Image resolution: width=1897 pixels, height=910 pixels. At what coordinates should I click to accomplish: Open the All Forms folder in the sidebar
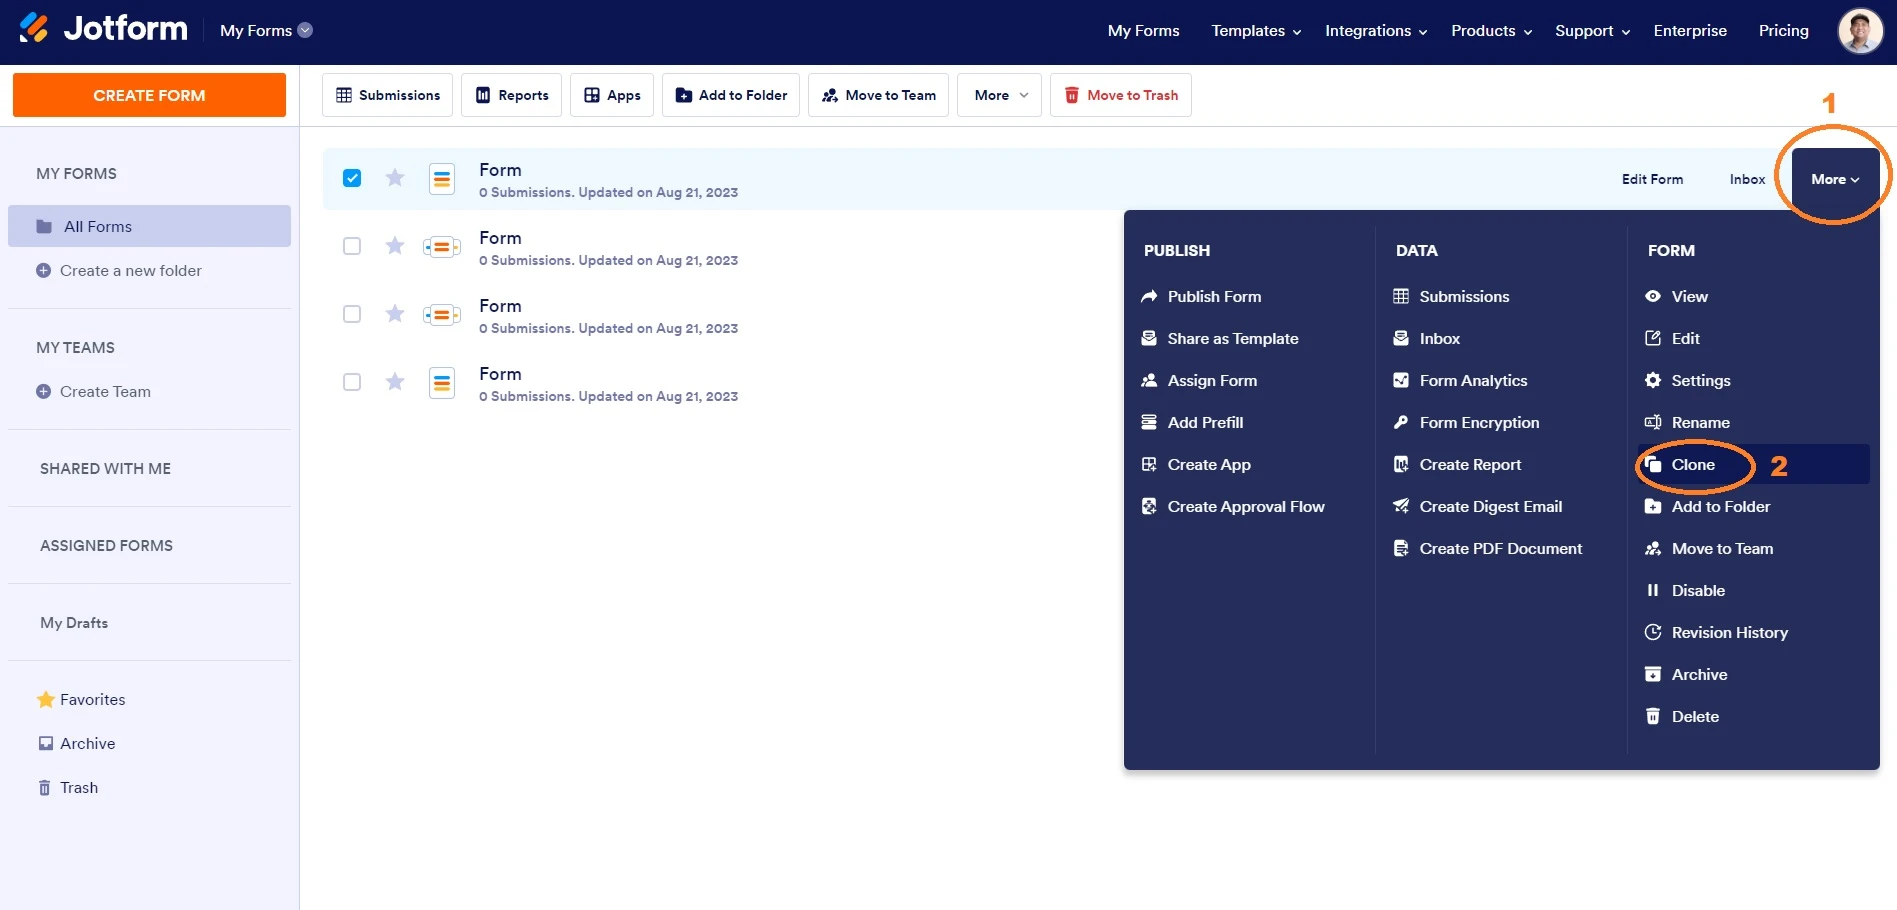[98, 227]
